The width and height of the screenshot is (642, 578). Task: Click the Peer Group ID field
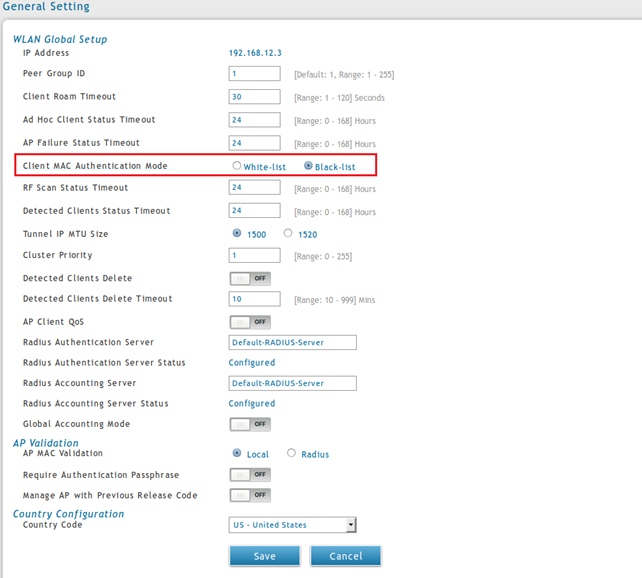point(254,74)
